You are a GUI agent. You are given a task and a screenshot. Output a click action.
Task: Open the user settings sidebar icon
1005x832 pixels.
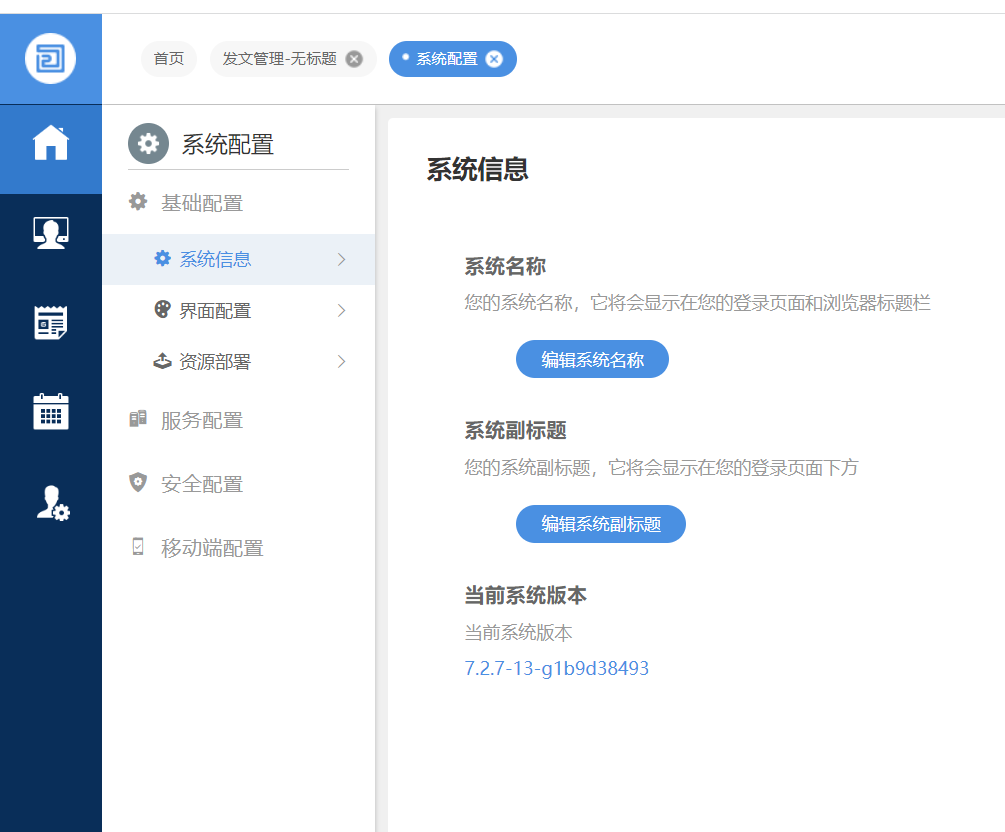coord(53,503)
